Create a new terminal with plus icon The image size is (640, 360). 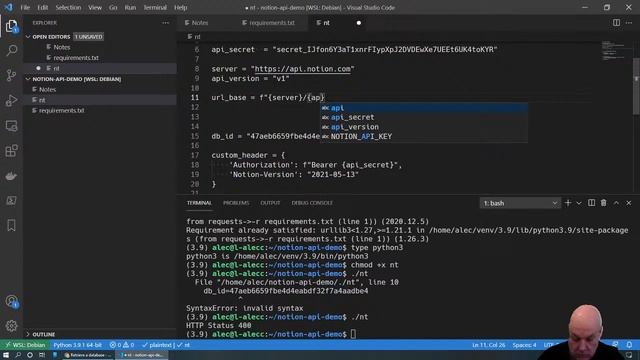[x=568, y=203]
